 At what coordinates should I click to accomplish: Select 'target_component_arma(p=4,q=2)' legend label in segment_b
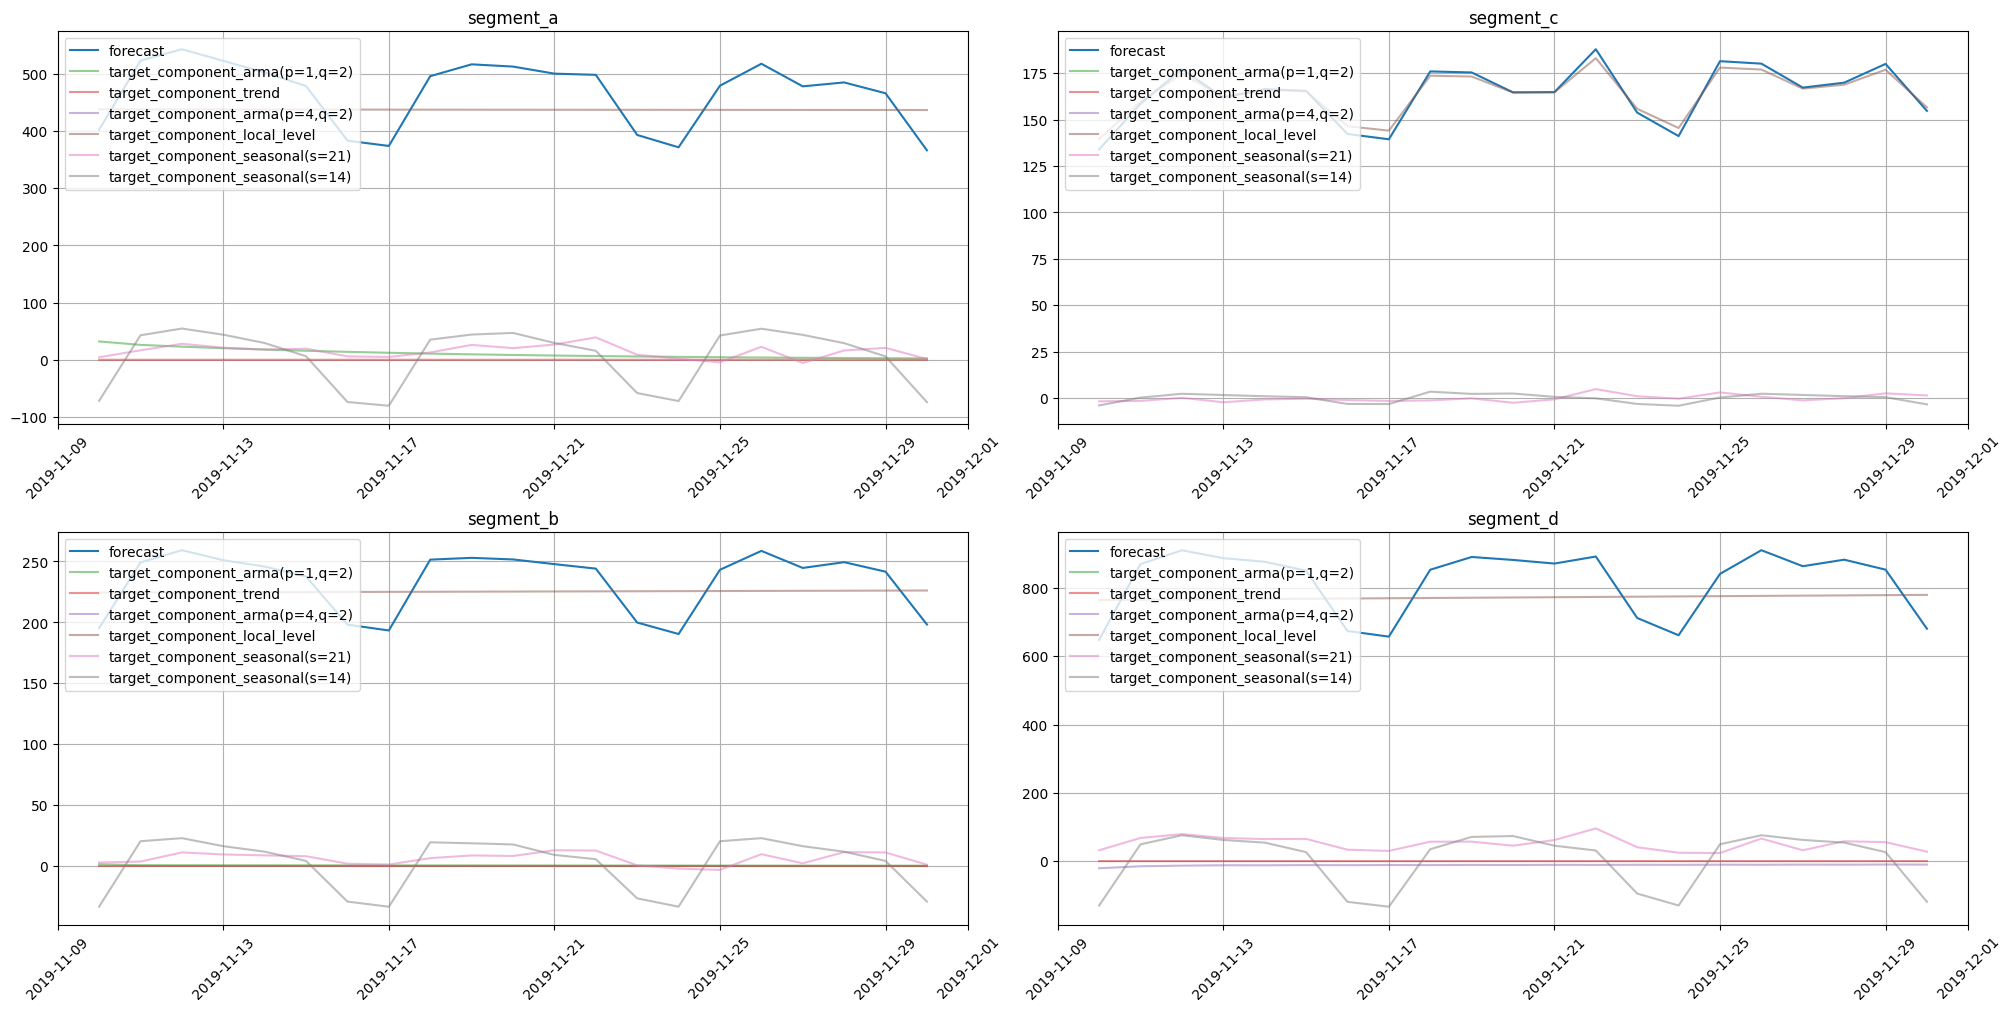230,615
